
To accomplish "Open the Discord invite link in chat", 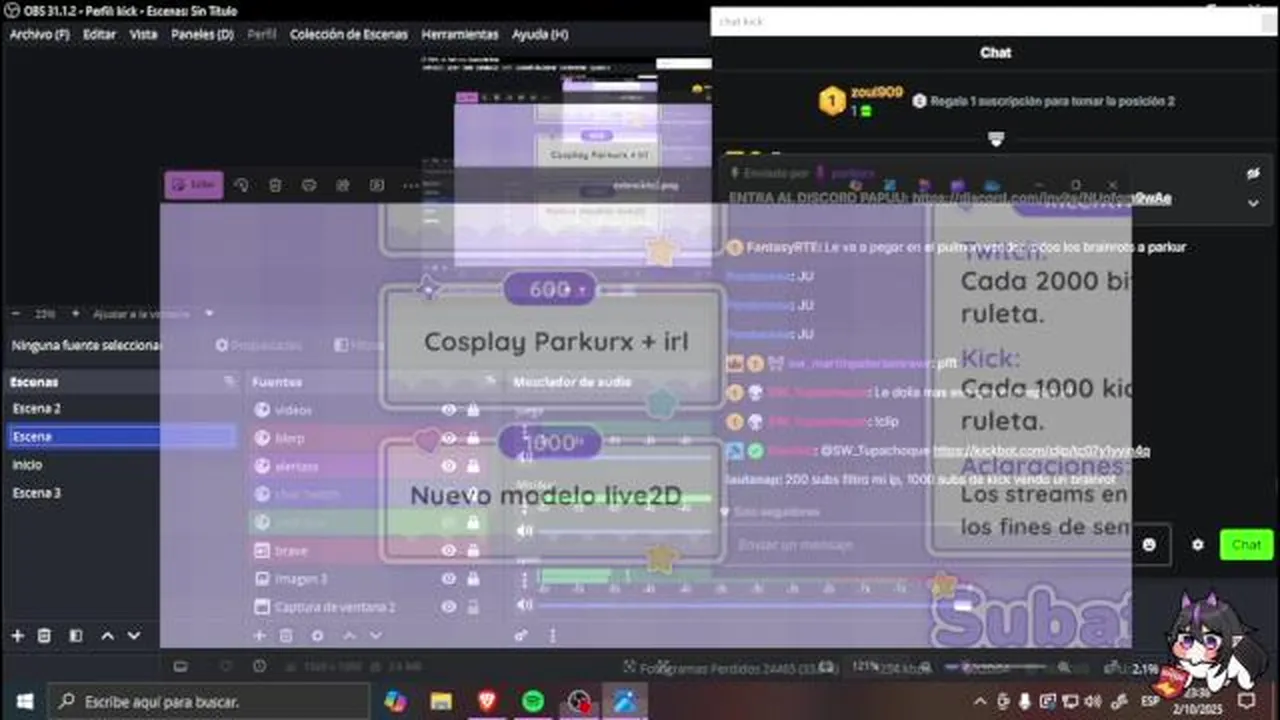I will coord(1042,198).
